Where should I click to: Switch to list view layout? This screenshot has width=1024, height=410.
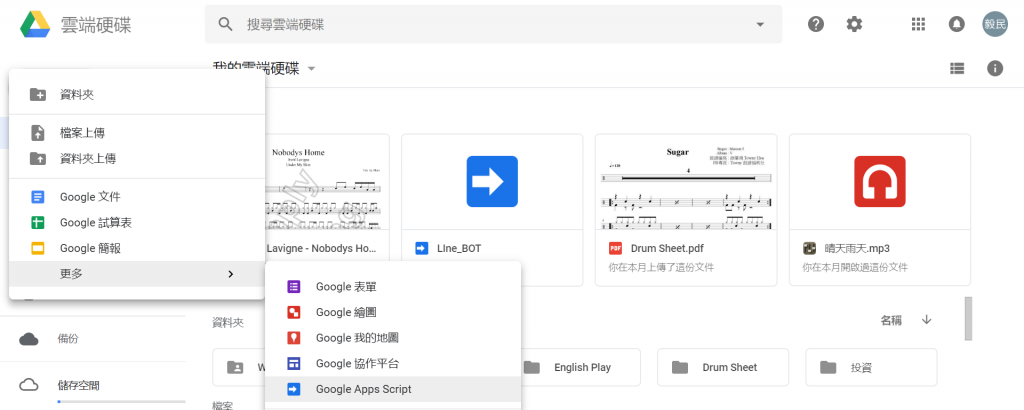click(957, 68)
